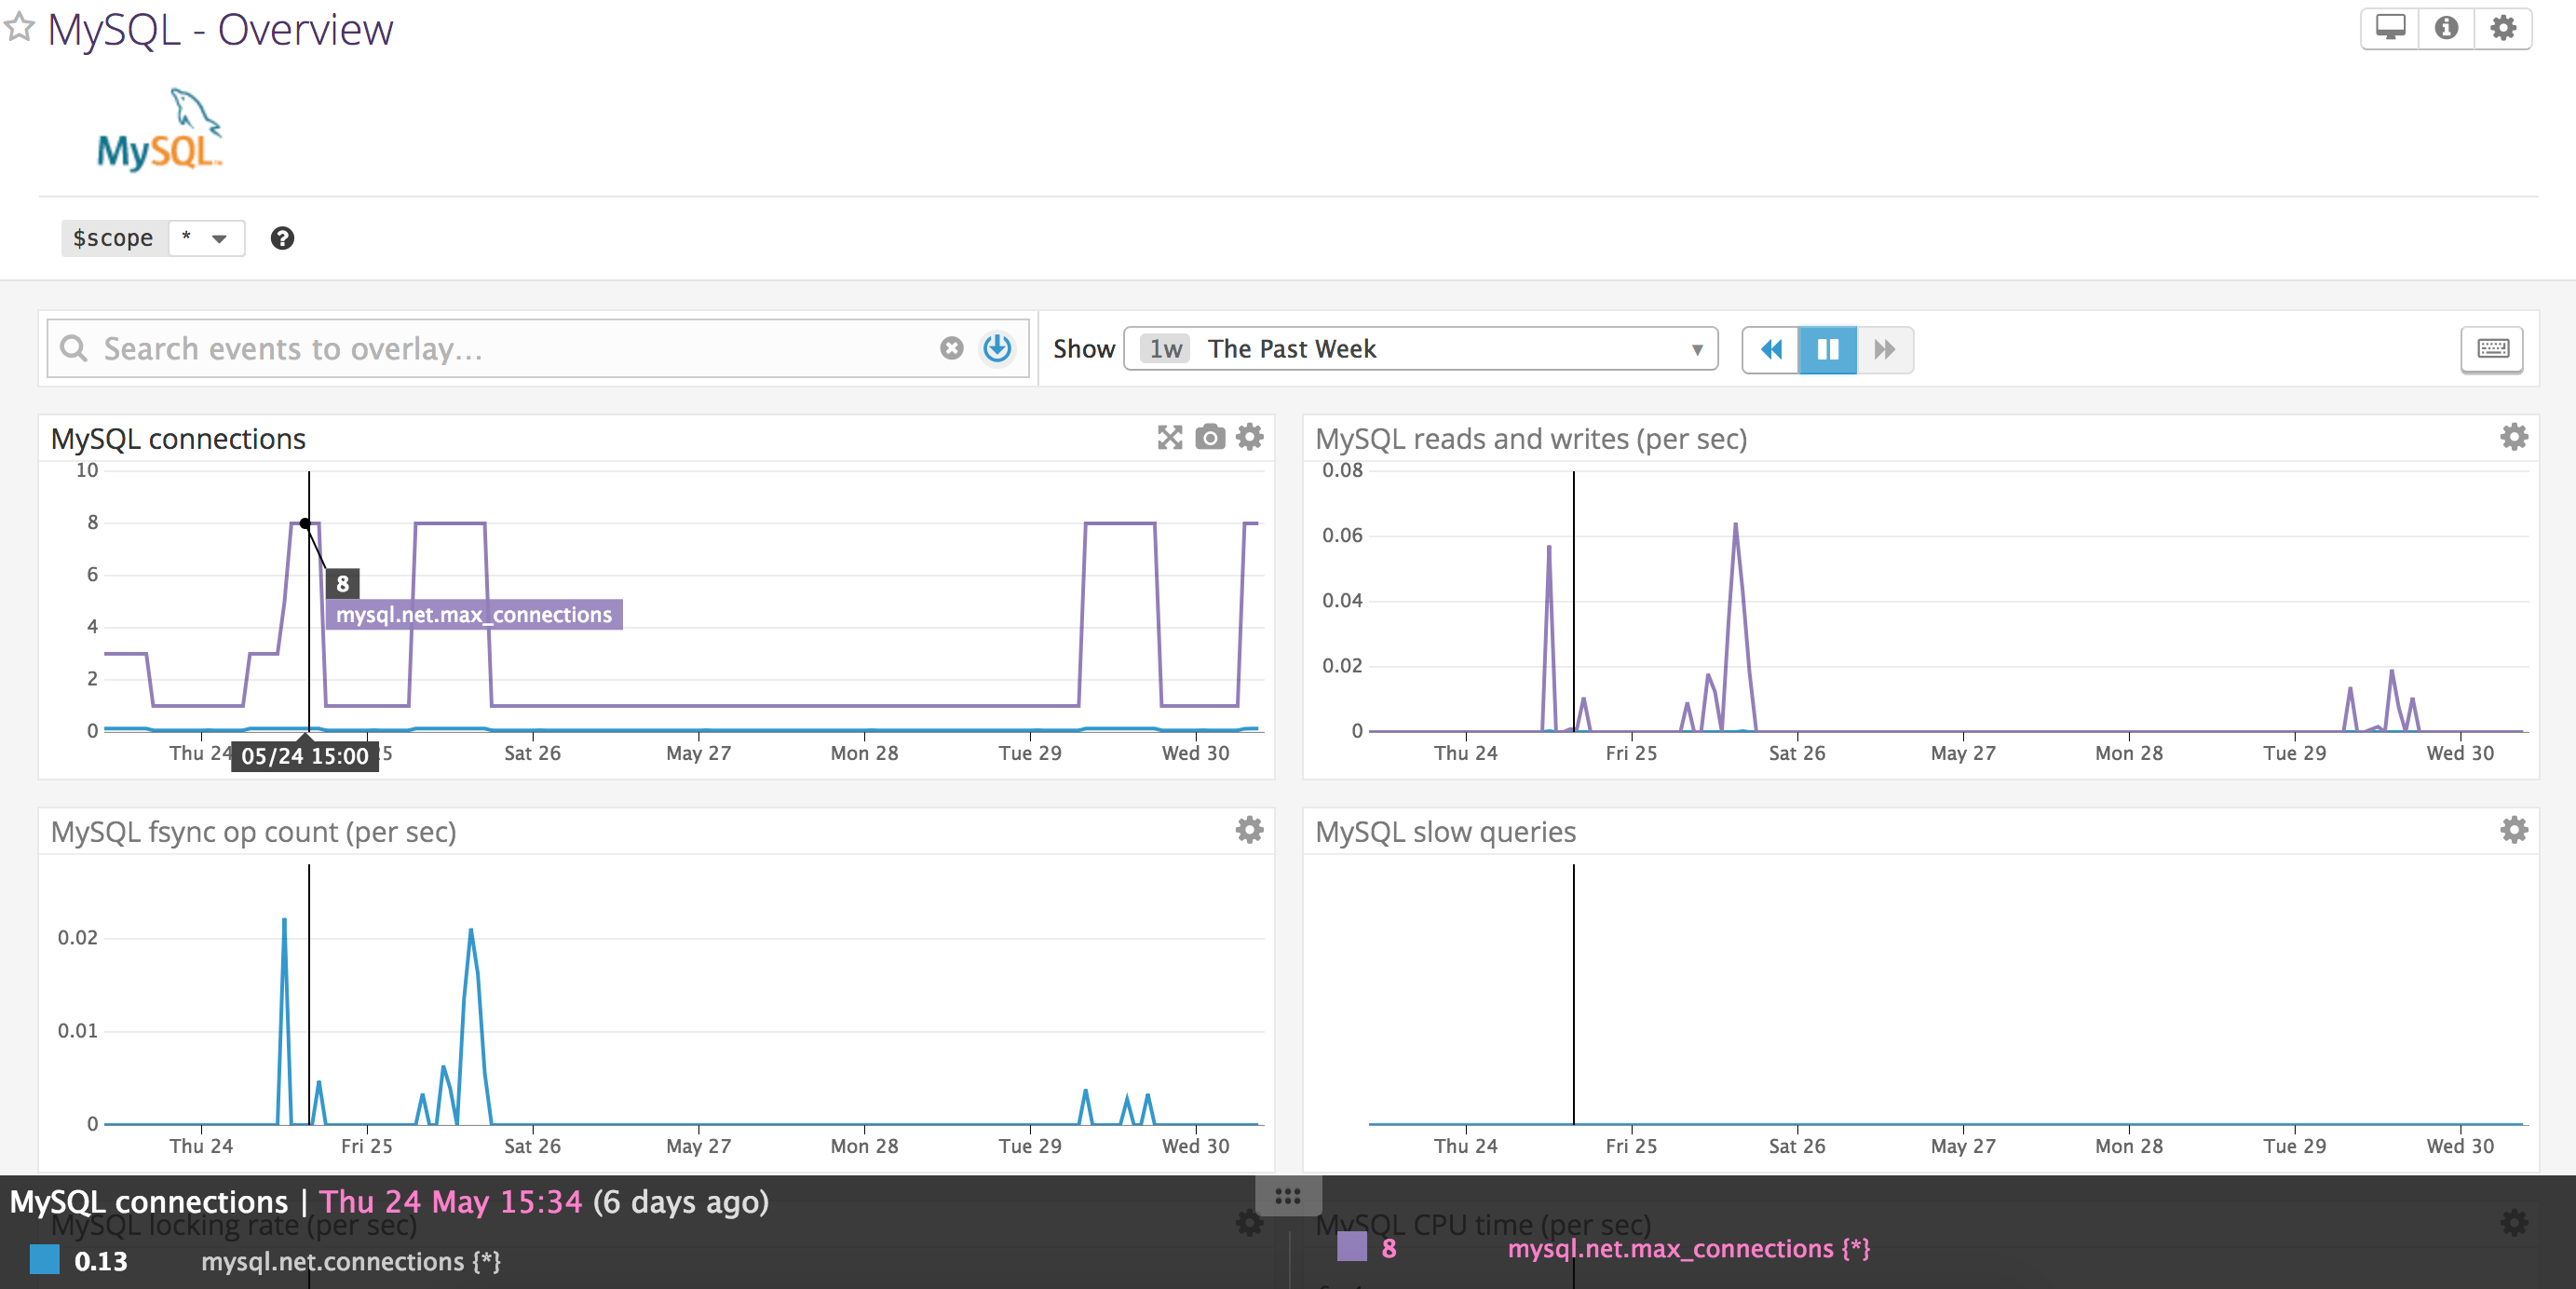The width and height of the screenshot is (2576, 1289).
Task: Clear the events overlay search field
Action: 951,349
